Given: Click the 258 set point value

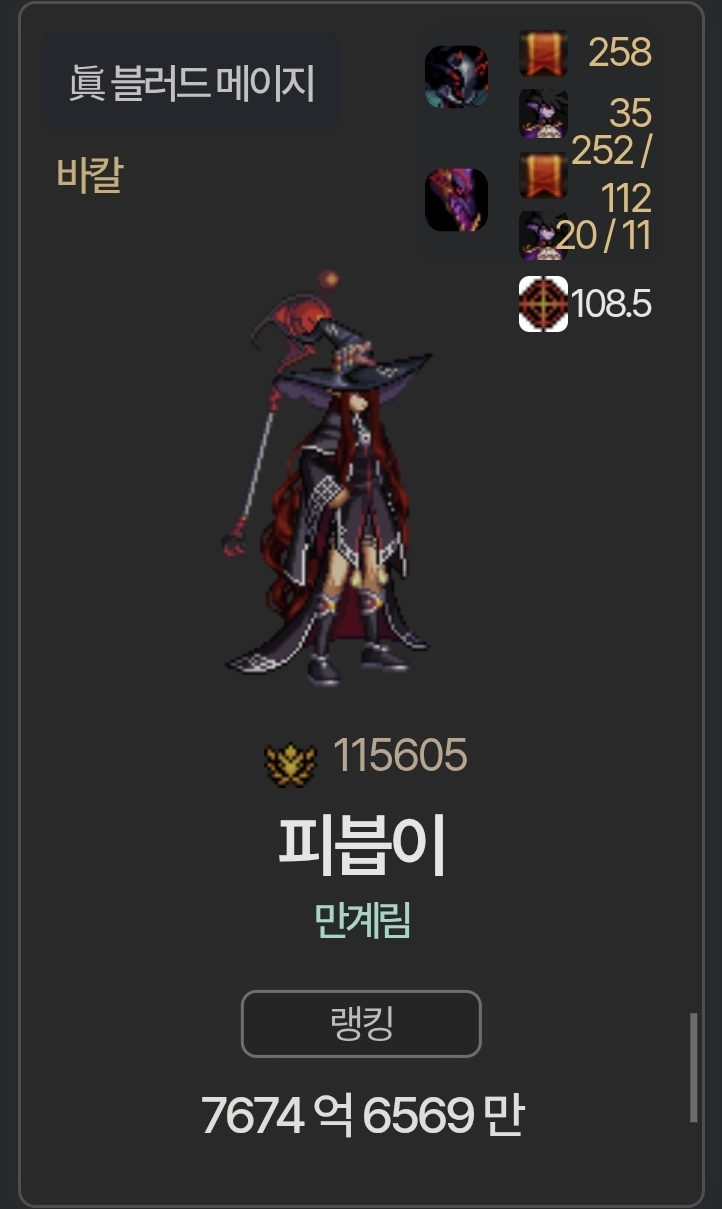Looking at the screenshot, I should coord(620,52).
